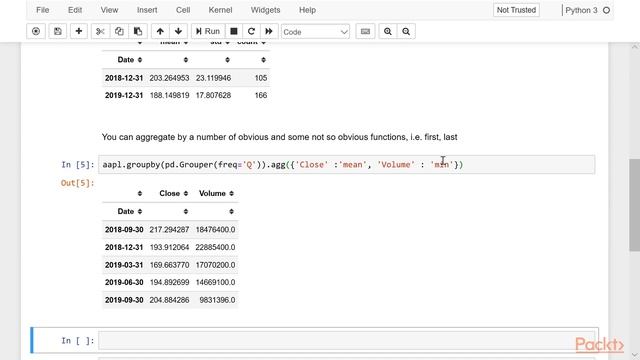
Task: Click the record/stop circle icon in toolbar
Action: point(36,31)
